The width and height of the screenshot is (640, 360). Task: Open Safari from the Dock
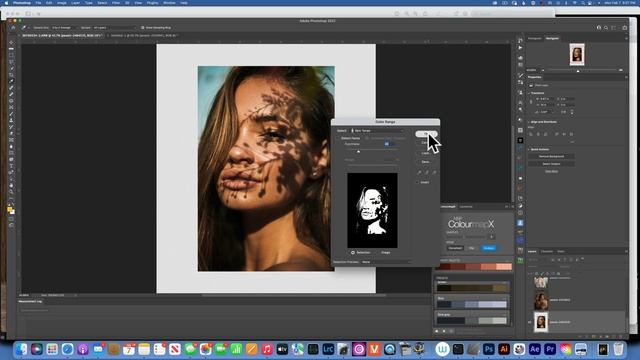click(x=67, y=349)
